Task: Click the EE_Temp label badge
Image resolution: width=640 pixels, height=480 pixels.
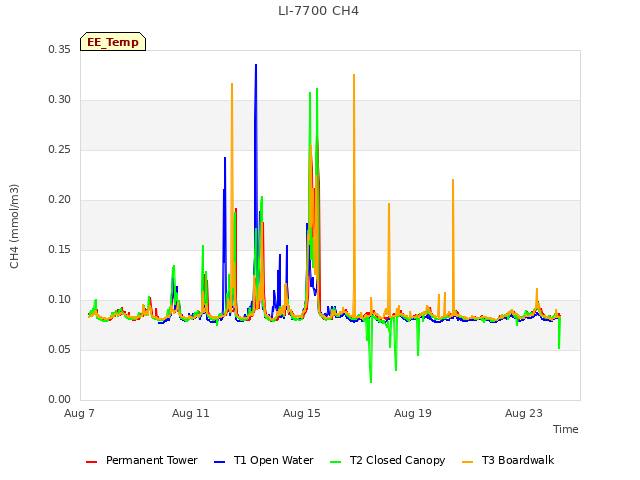Action: tap(113, 42)
